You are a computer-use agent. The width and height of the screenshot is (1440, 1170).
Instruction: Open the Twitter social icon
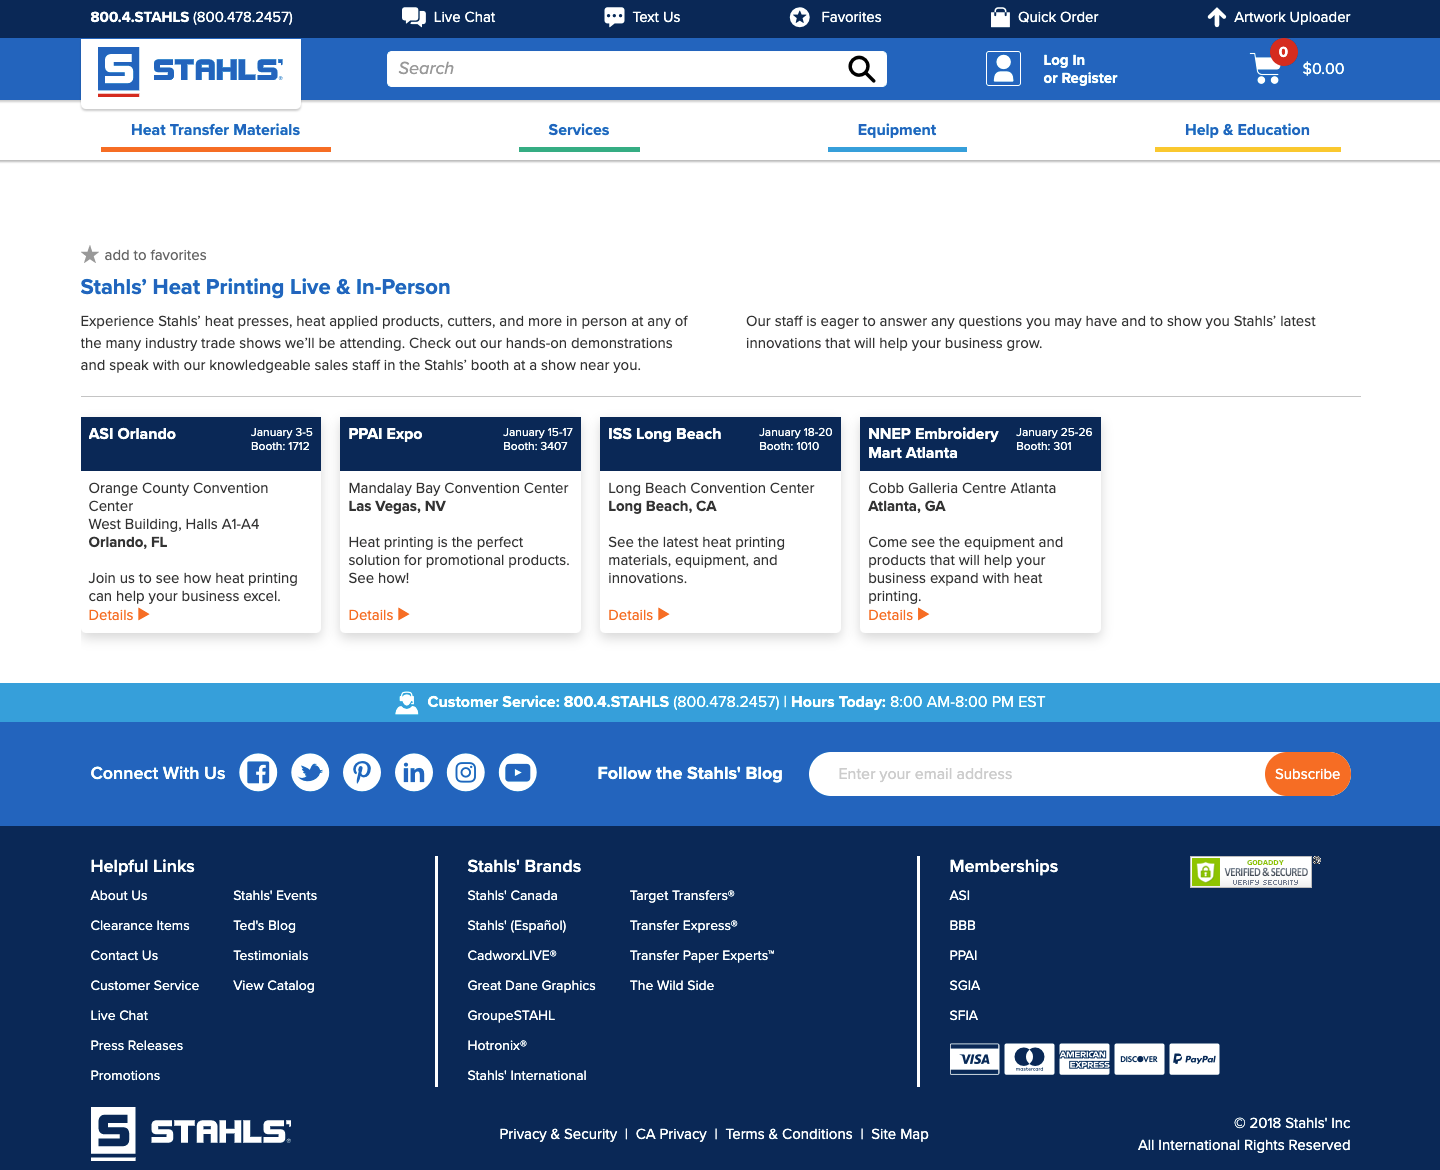[x=310, y=773]
